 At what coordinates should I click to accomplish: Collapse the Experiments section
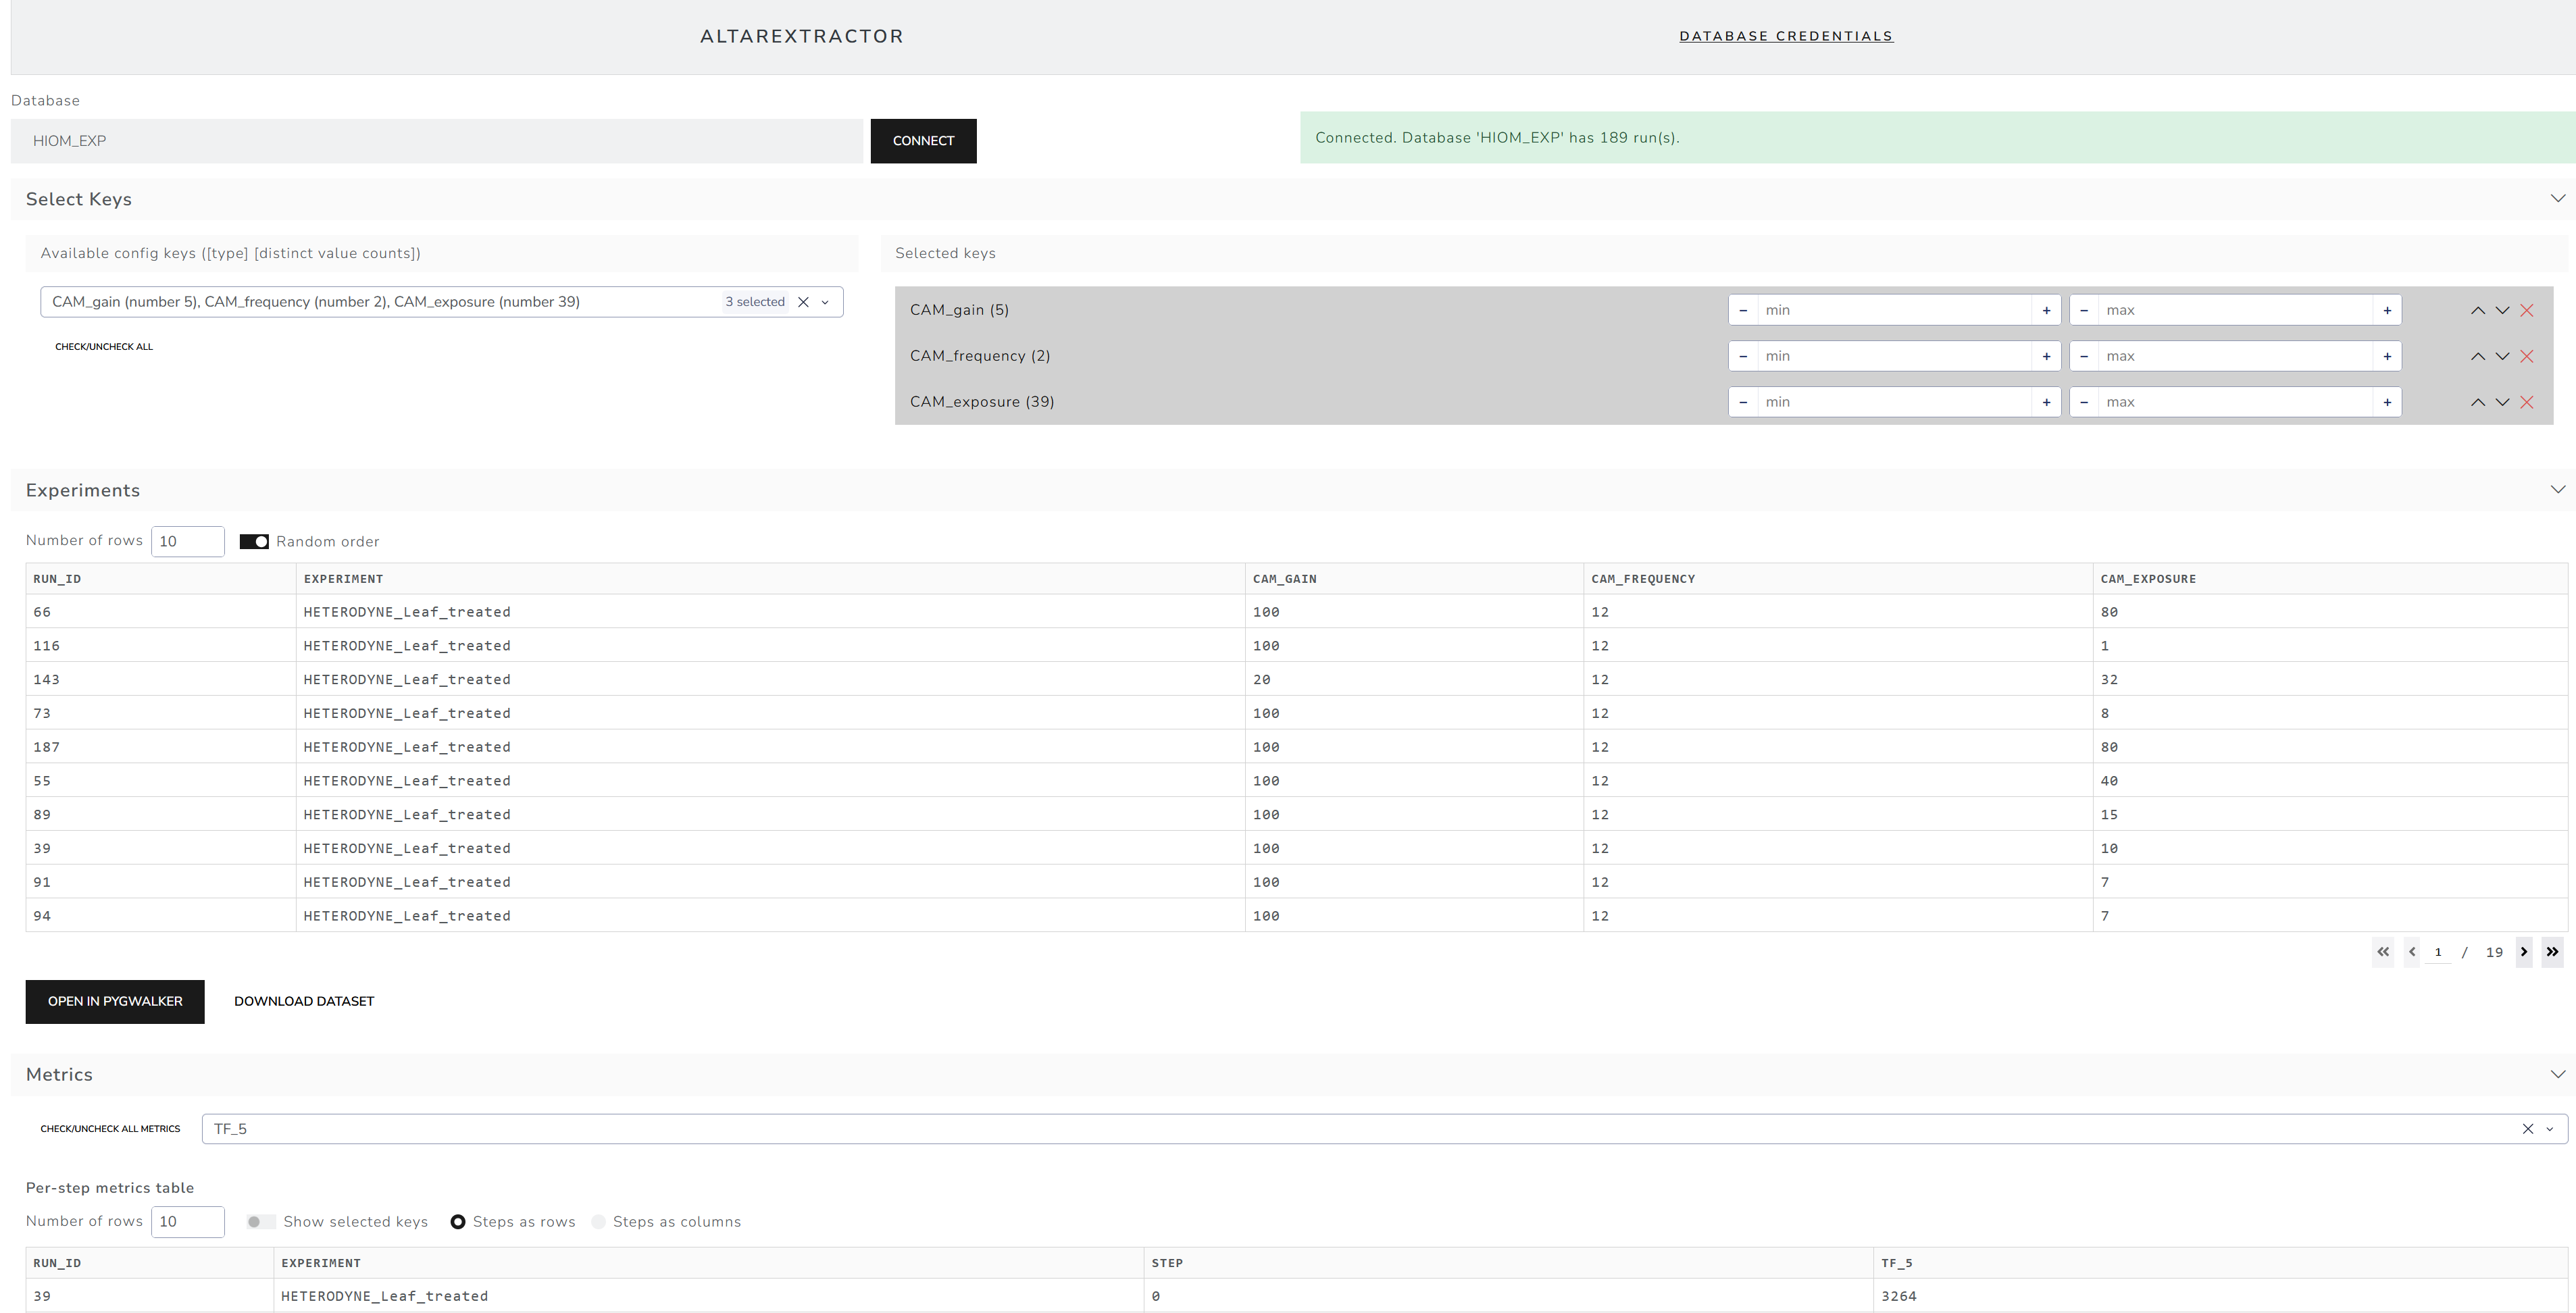(x=2557, y=490)
